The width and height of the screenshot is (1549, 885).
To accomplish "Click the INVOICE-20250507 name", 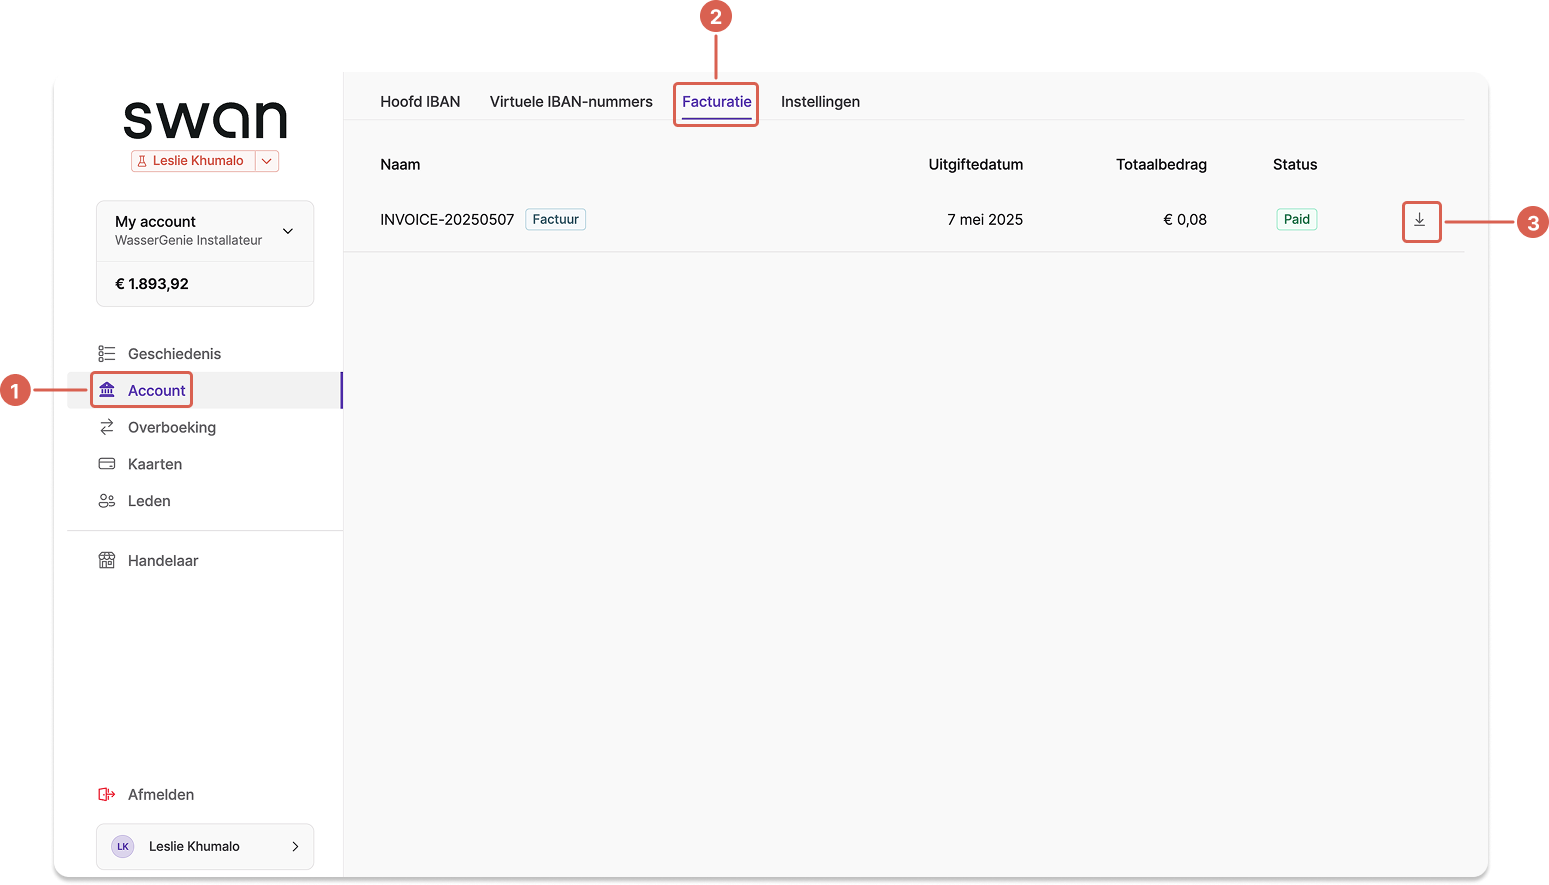I will coord(447,220).
